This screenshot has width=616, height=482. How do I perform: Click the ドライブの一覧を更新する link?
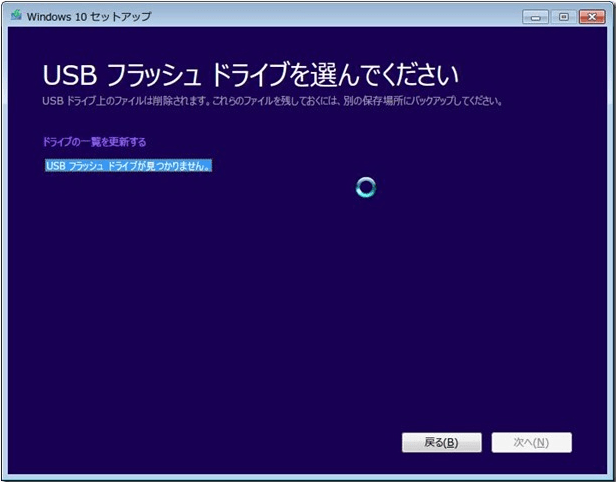pyautogui.click(x=94, y=142)
